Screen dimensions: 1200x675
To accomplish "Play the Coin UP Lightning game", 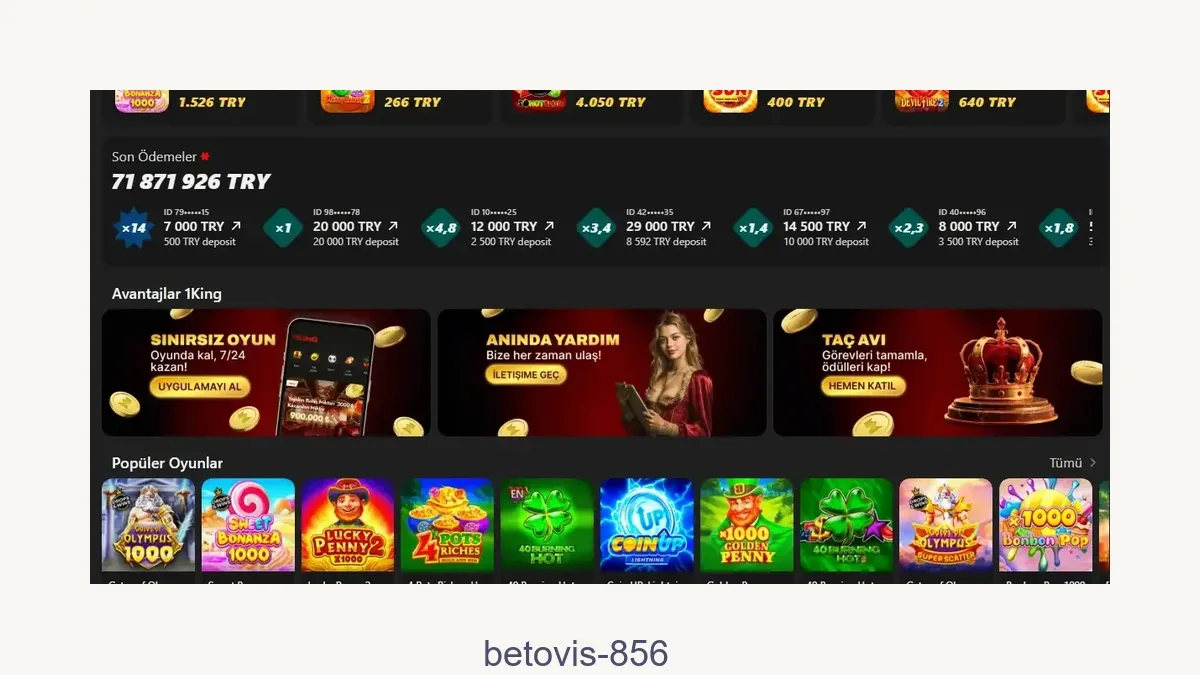I will pos(647,525).
